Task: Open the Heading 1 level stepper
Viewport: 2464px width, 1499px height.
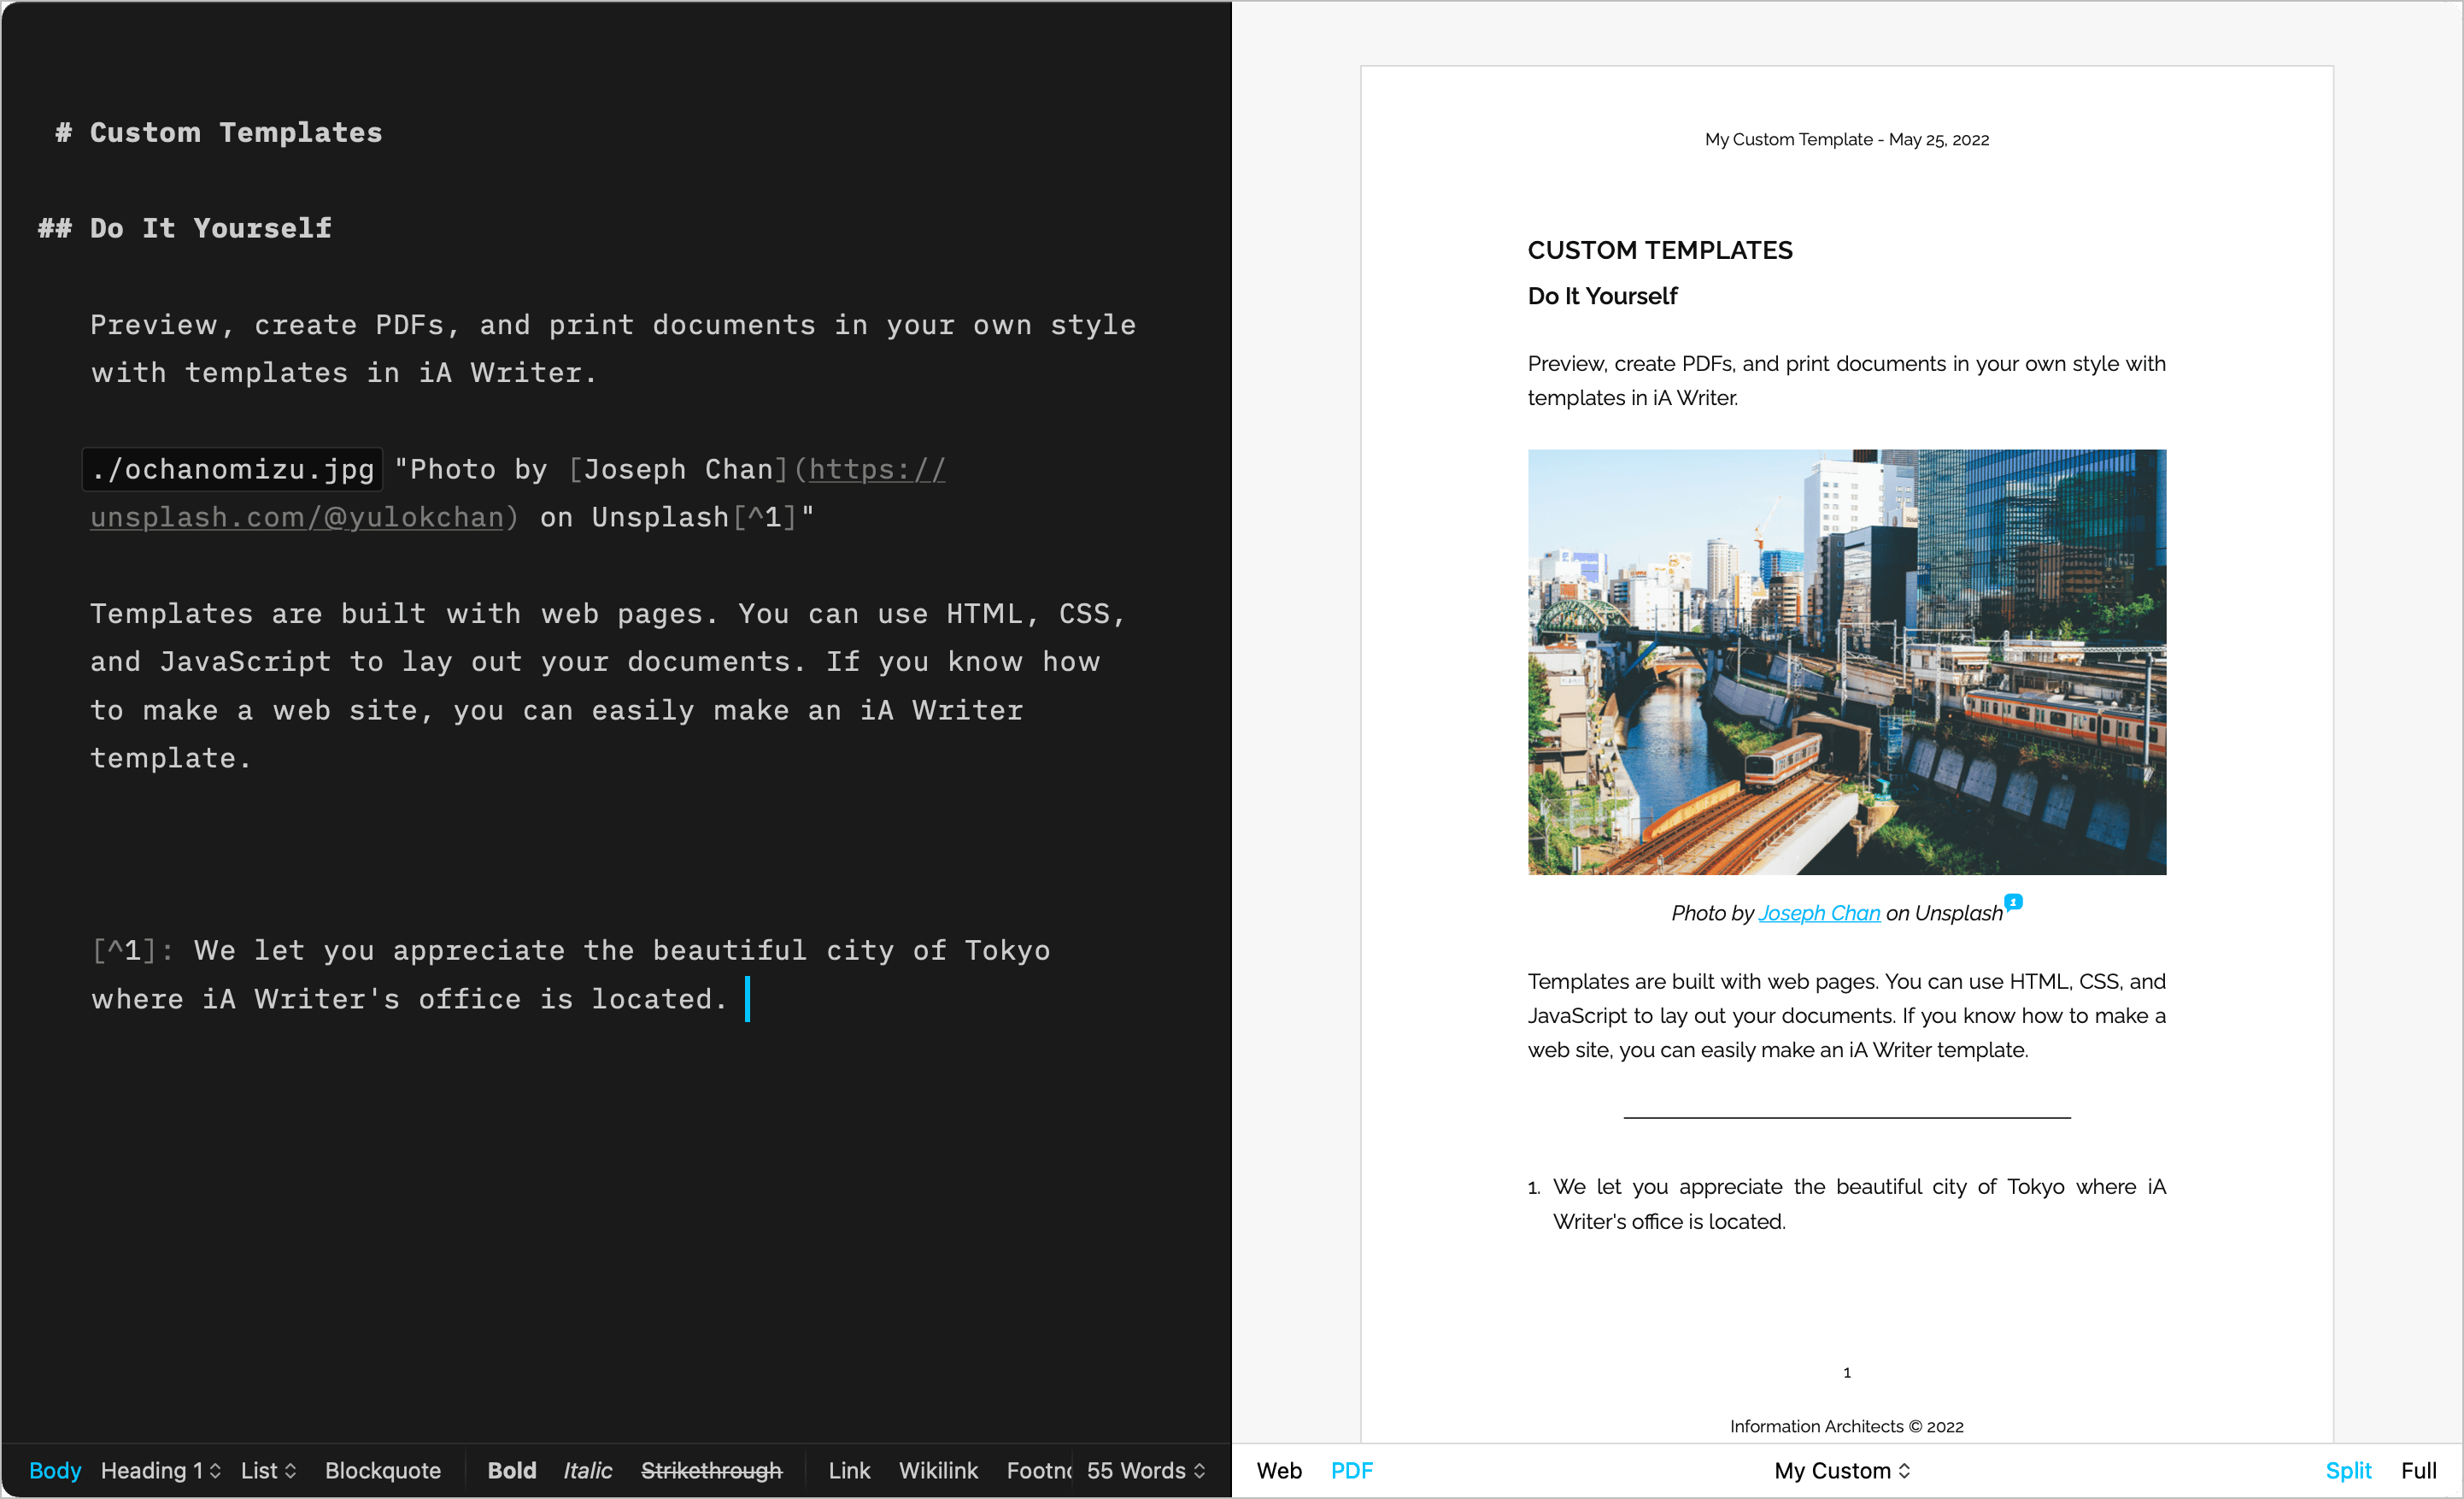Action: [x=161, y=1470]
